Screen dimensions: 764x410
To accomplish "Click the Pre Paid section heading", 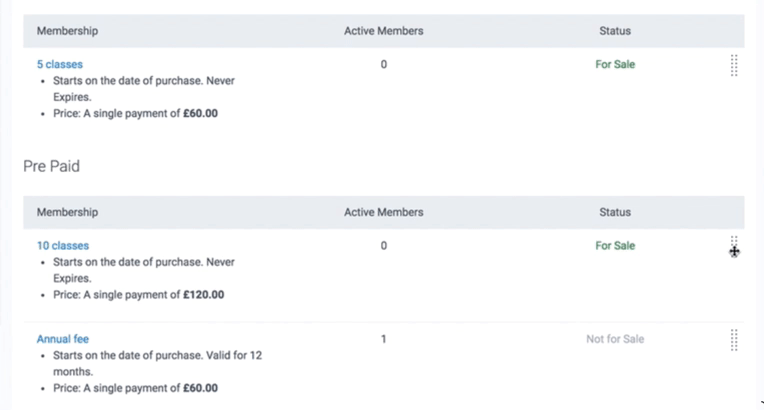I will pyautogui.click(x=51, y=166).
